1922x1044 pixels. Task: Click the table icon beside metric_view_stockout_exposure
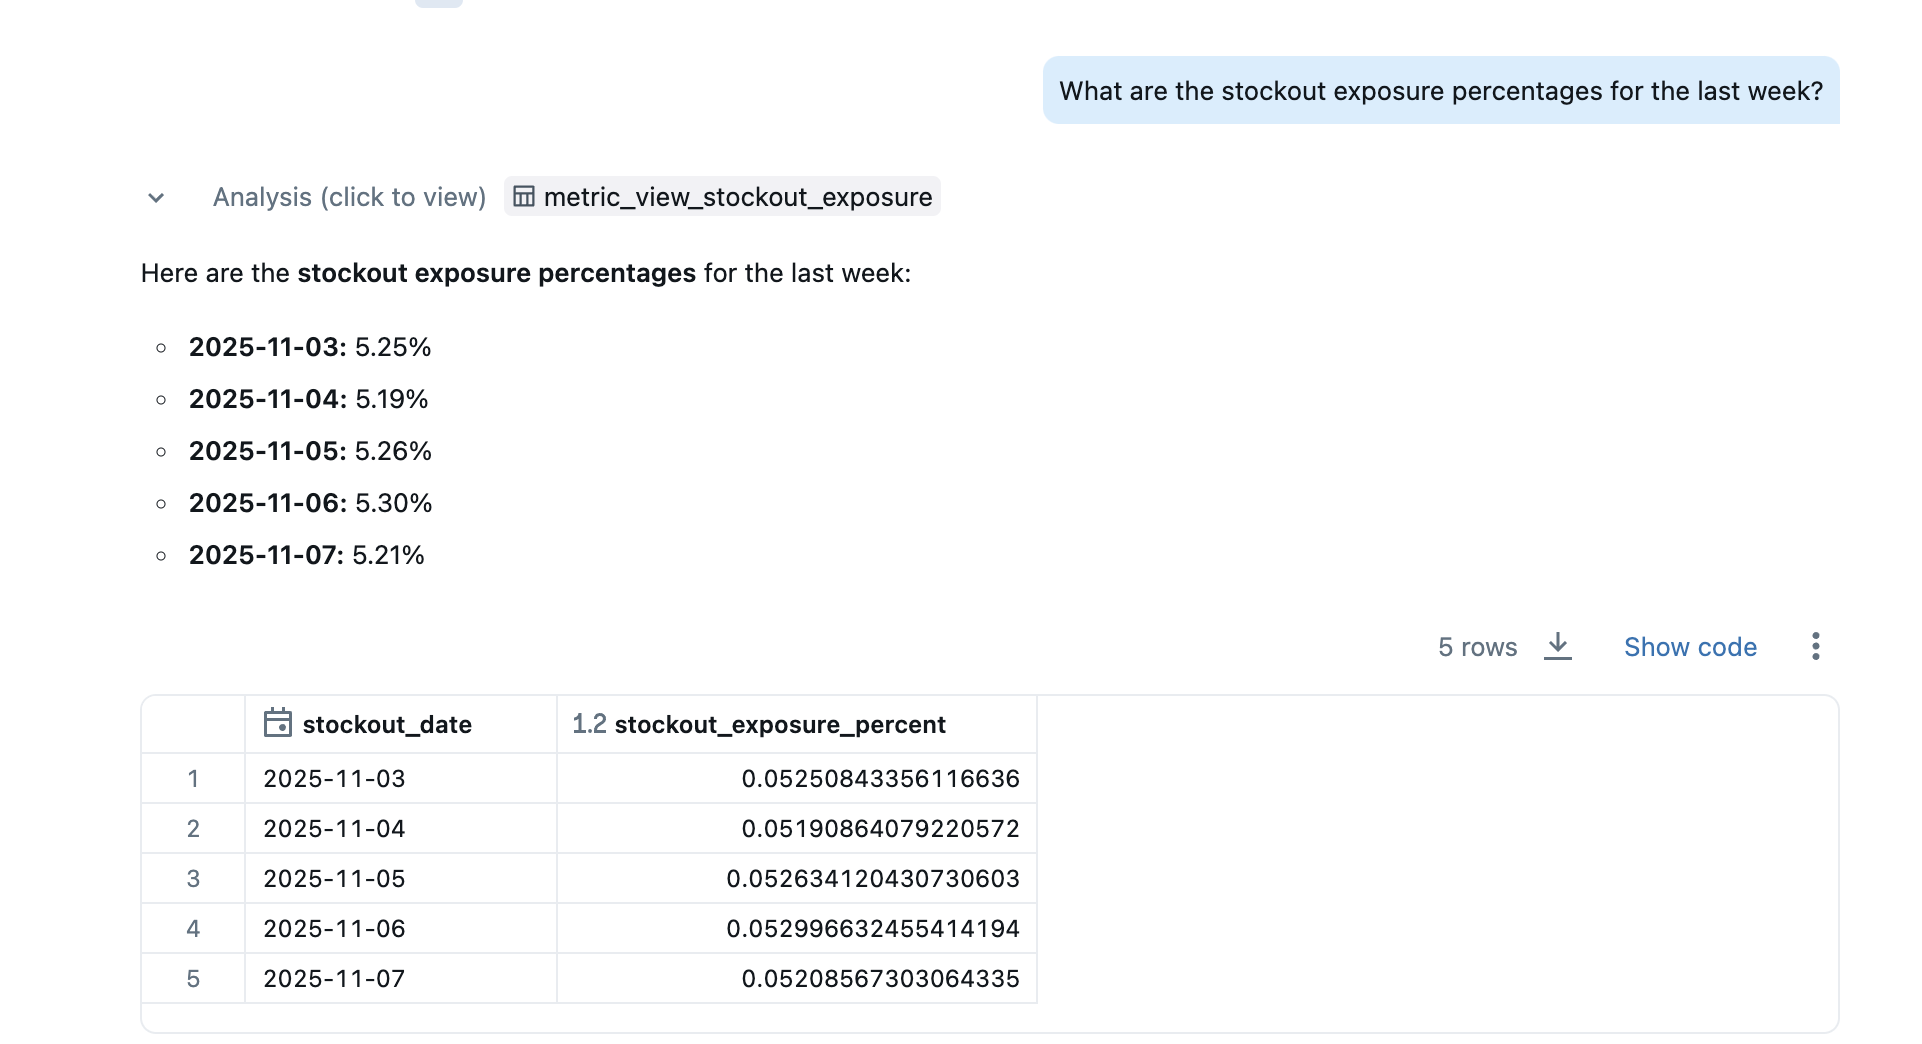click(524, 197)
